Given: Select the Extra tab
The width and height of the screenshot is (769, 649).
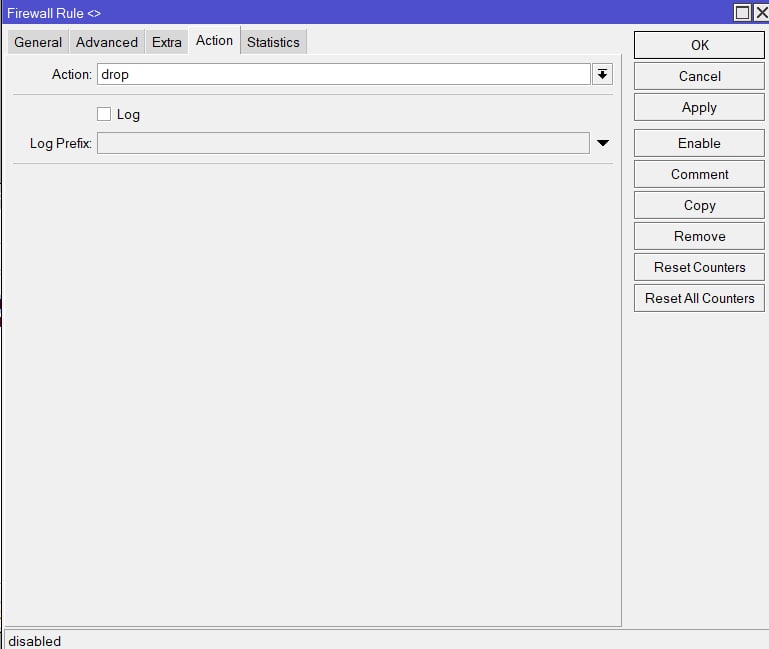Looking at the screenshot, I should (167, 42).
